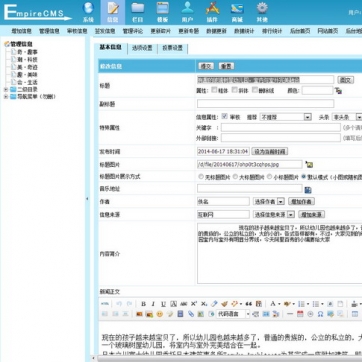
Task: Click the 增加作者 button
Action: [x=301, y=202]
